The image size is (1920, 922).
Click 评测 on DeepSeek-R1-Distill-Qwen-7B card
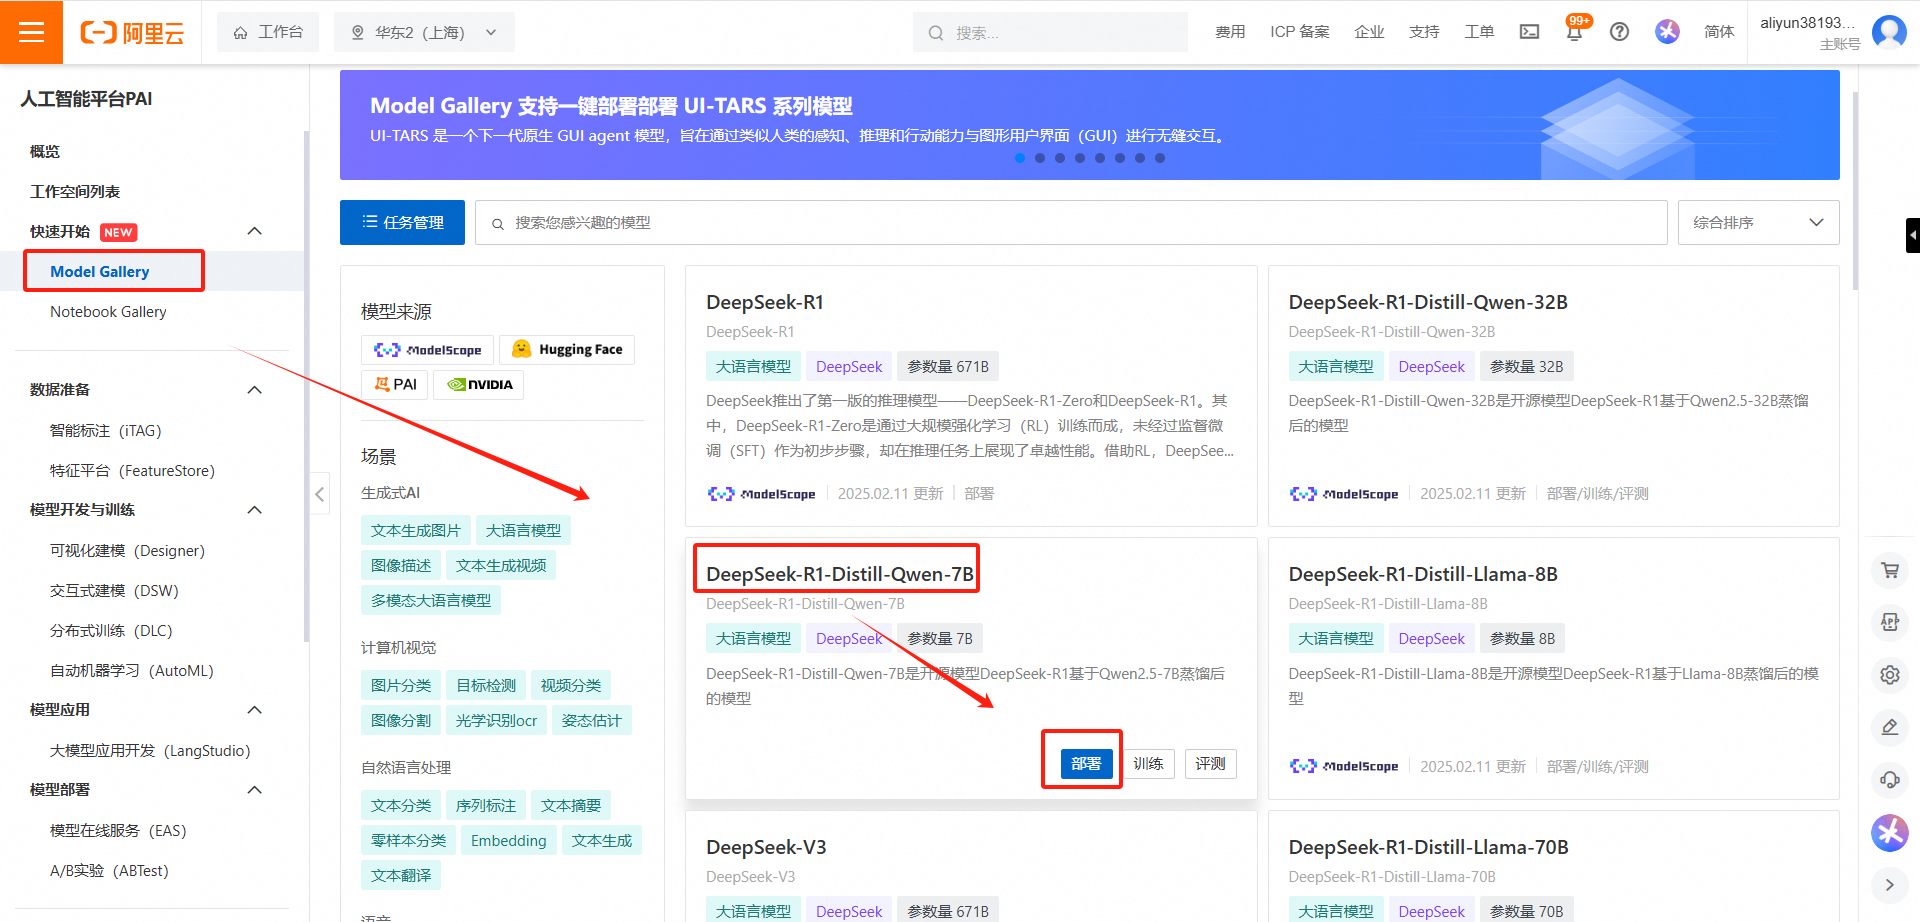(x=1210, y=764)
